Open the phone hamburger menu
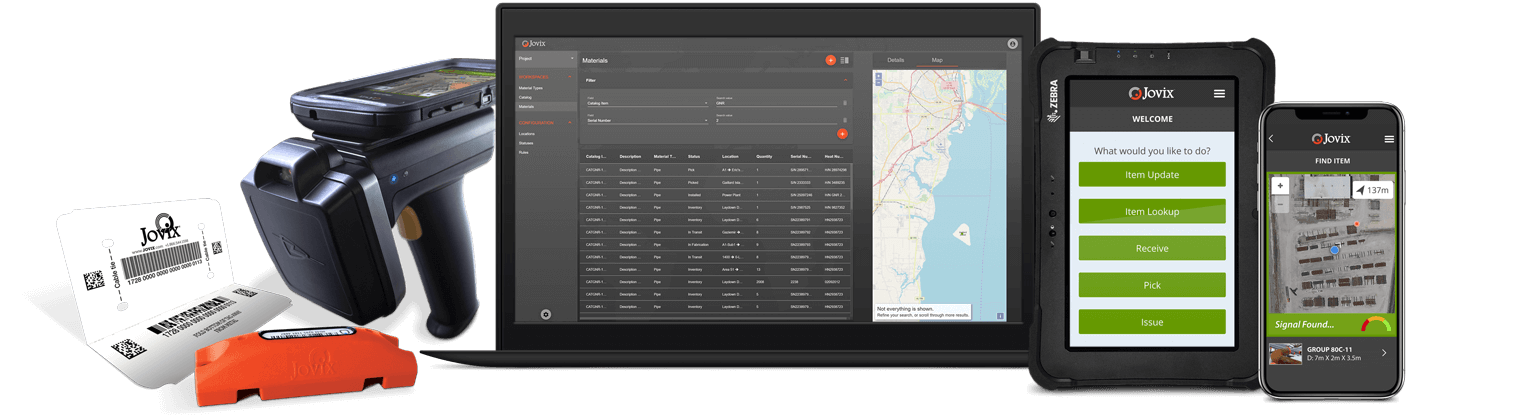 (1389, 139)
